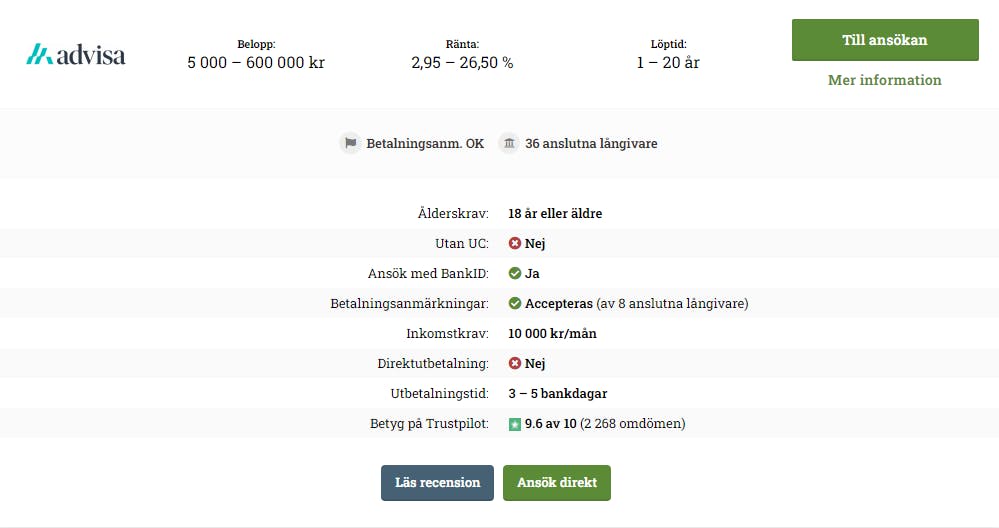Click the bank building icon beside anslutna långivare

point(508,143)
